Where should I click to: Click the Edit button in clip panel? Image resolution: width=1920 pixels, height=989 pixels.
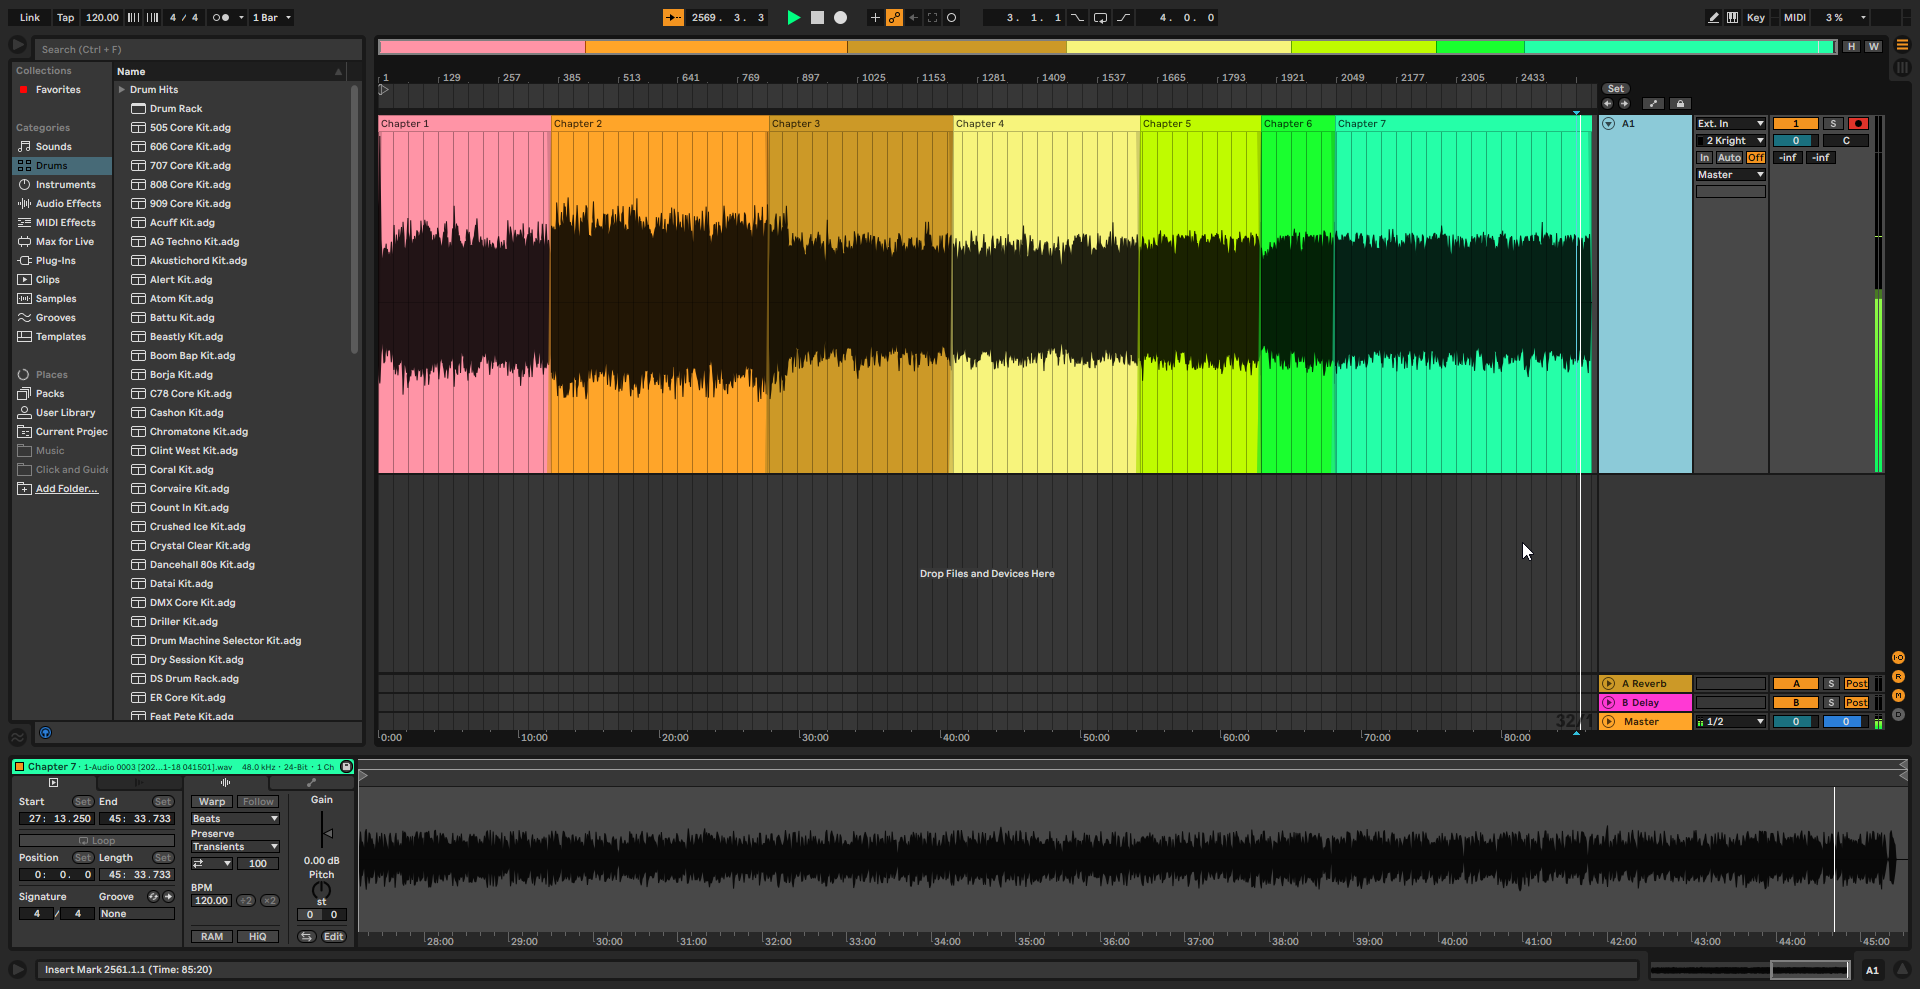[x=334, y=937]
